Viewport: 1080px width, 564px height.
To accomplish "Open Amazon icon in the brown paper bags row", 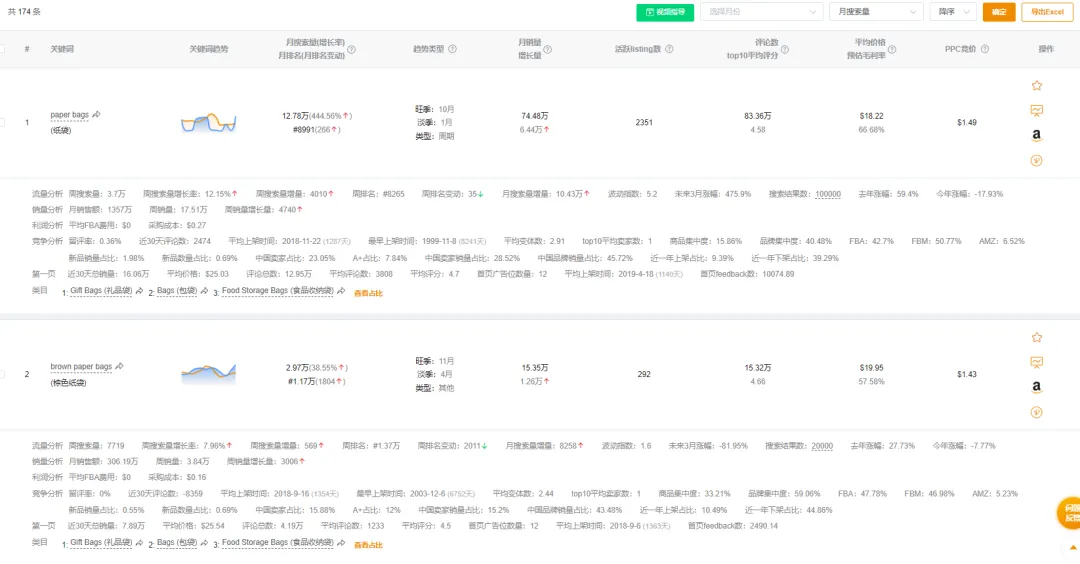I will pyautogui.click(x=1037, y=388).
